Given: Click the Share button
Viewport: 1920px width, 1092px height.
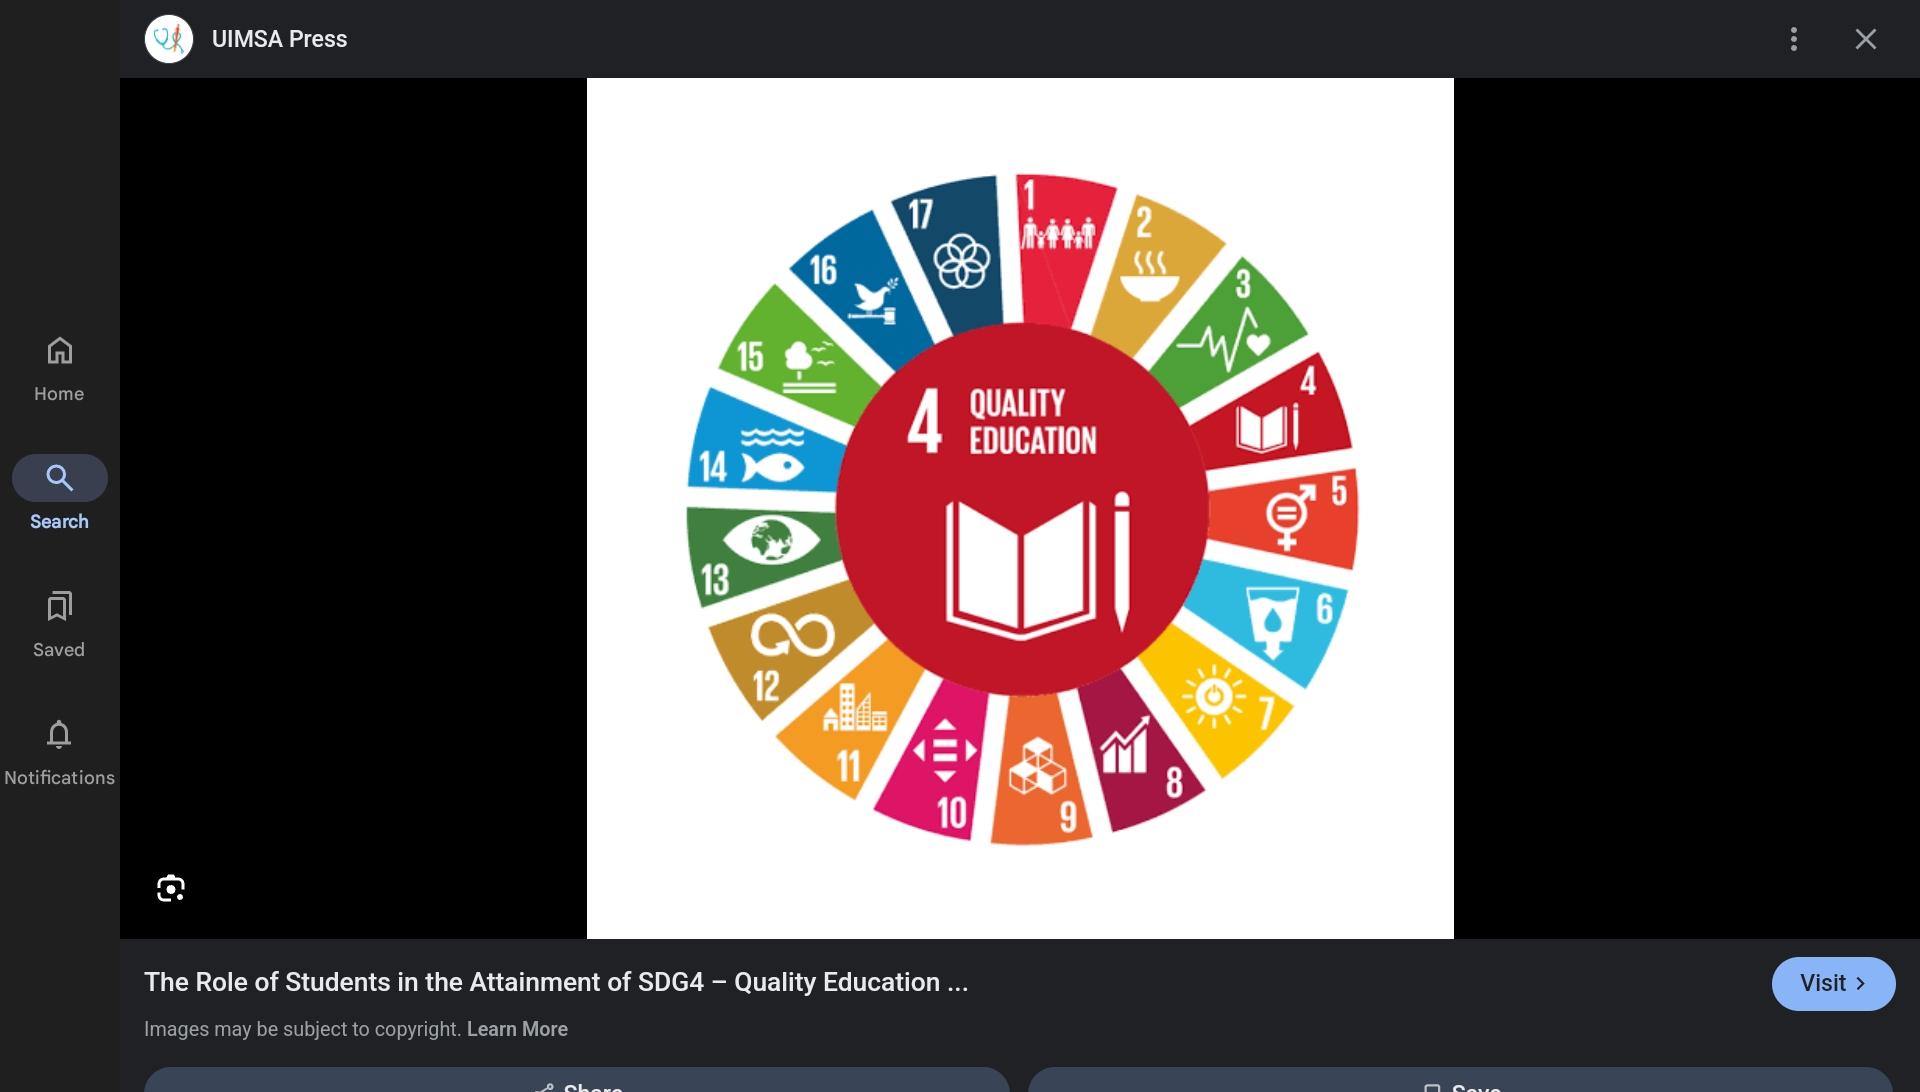Looking at the screenshot, I should (577, 1080).
